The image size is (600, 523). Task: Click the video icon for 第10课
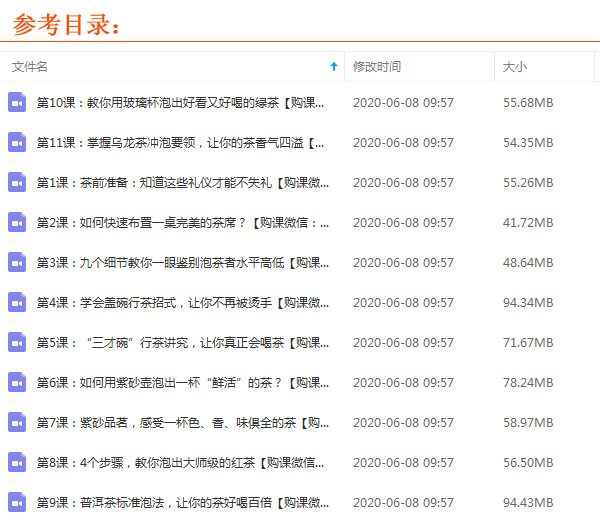[17, 102]
